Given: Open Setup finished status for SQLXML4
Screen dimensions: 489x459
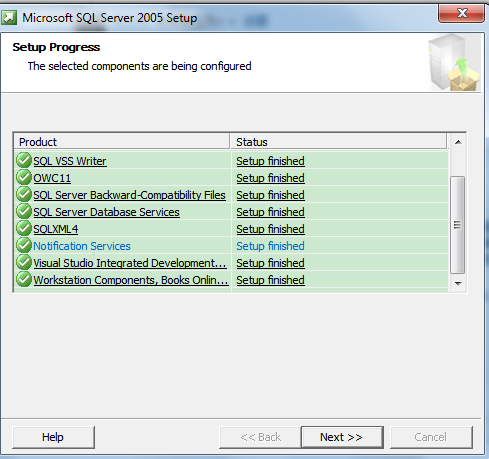Looking at the screenshot, I should tap(270, 229).
